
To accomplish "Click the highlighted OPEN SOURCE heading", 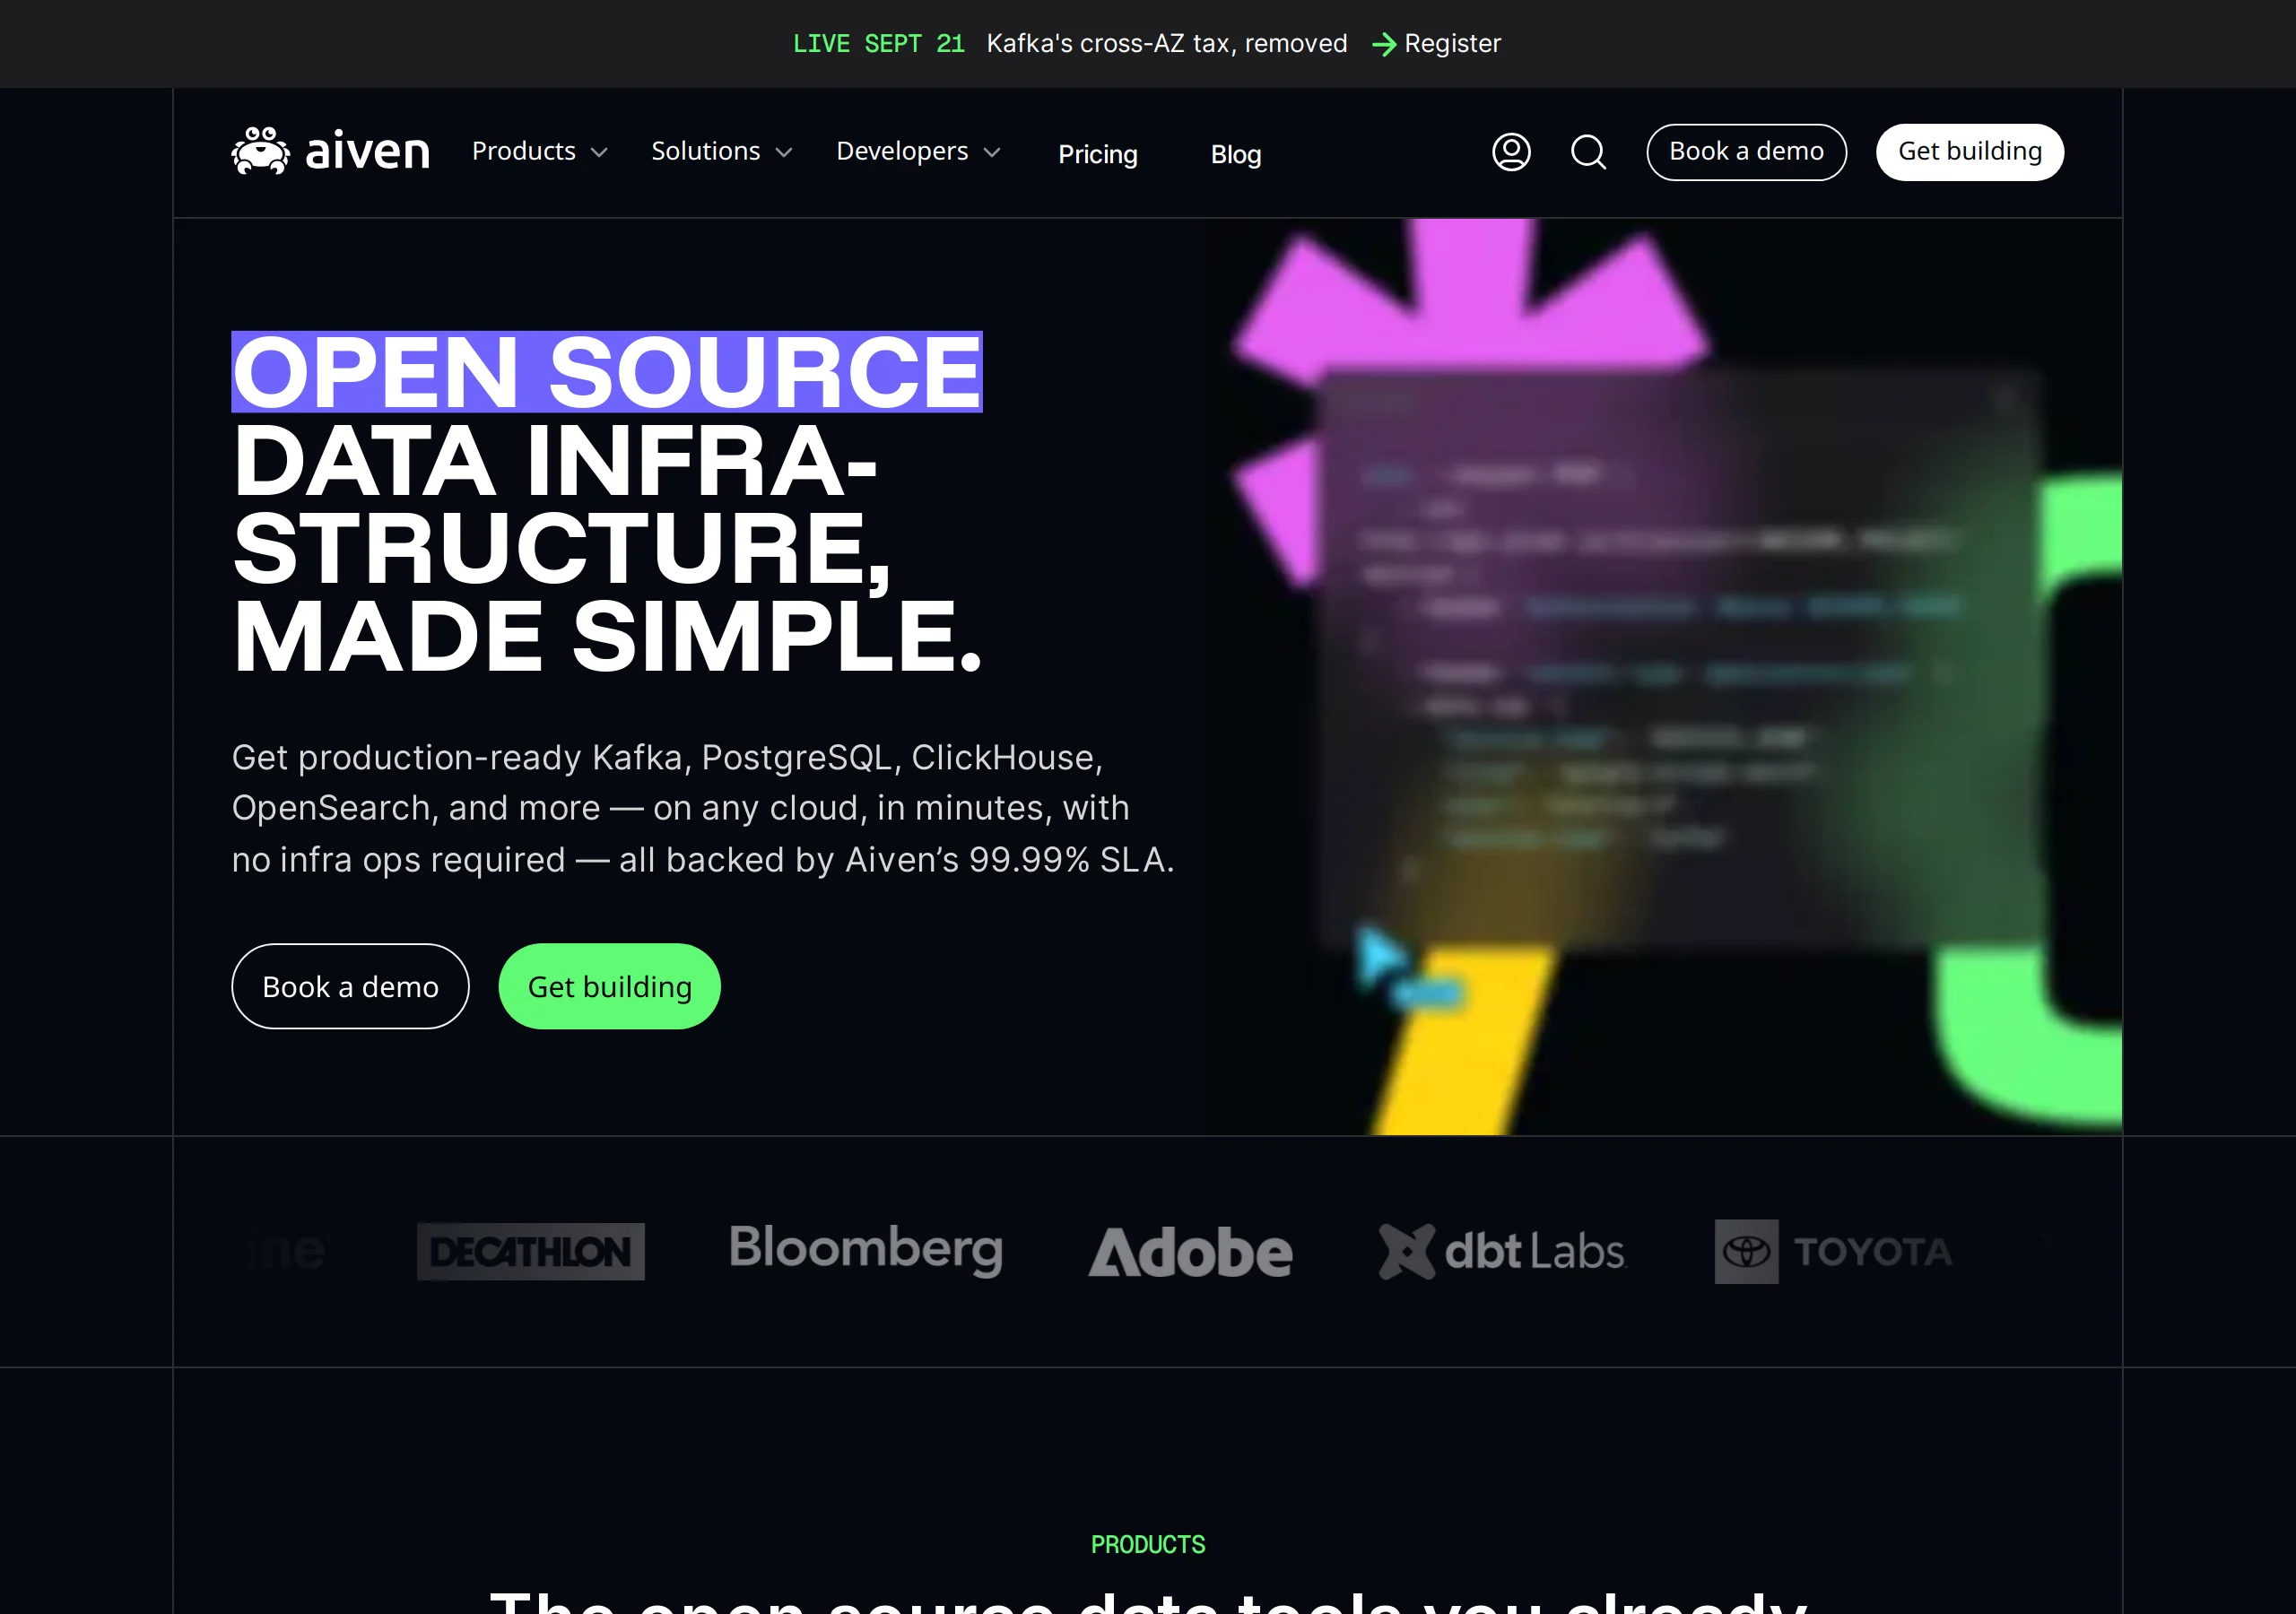I will [x=607, y=371].
